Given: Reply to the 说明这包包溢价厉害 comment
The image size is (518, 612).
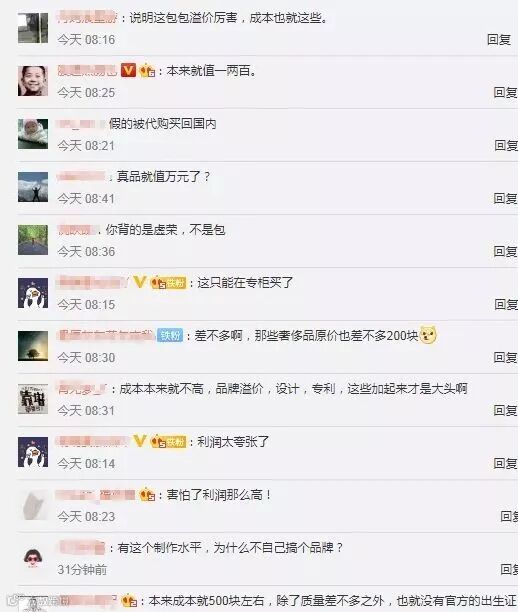Looking at the screenshot, I should [x=499, y=39].
